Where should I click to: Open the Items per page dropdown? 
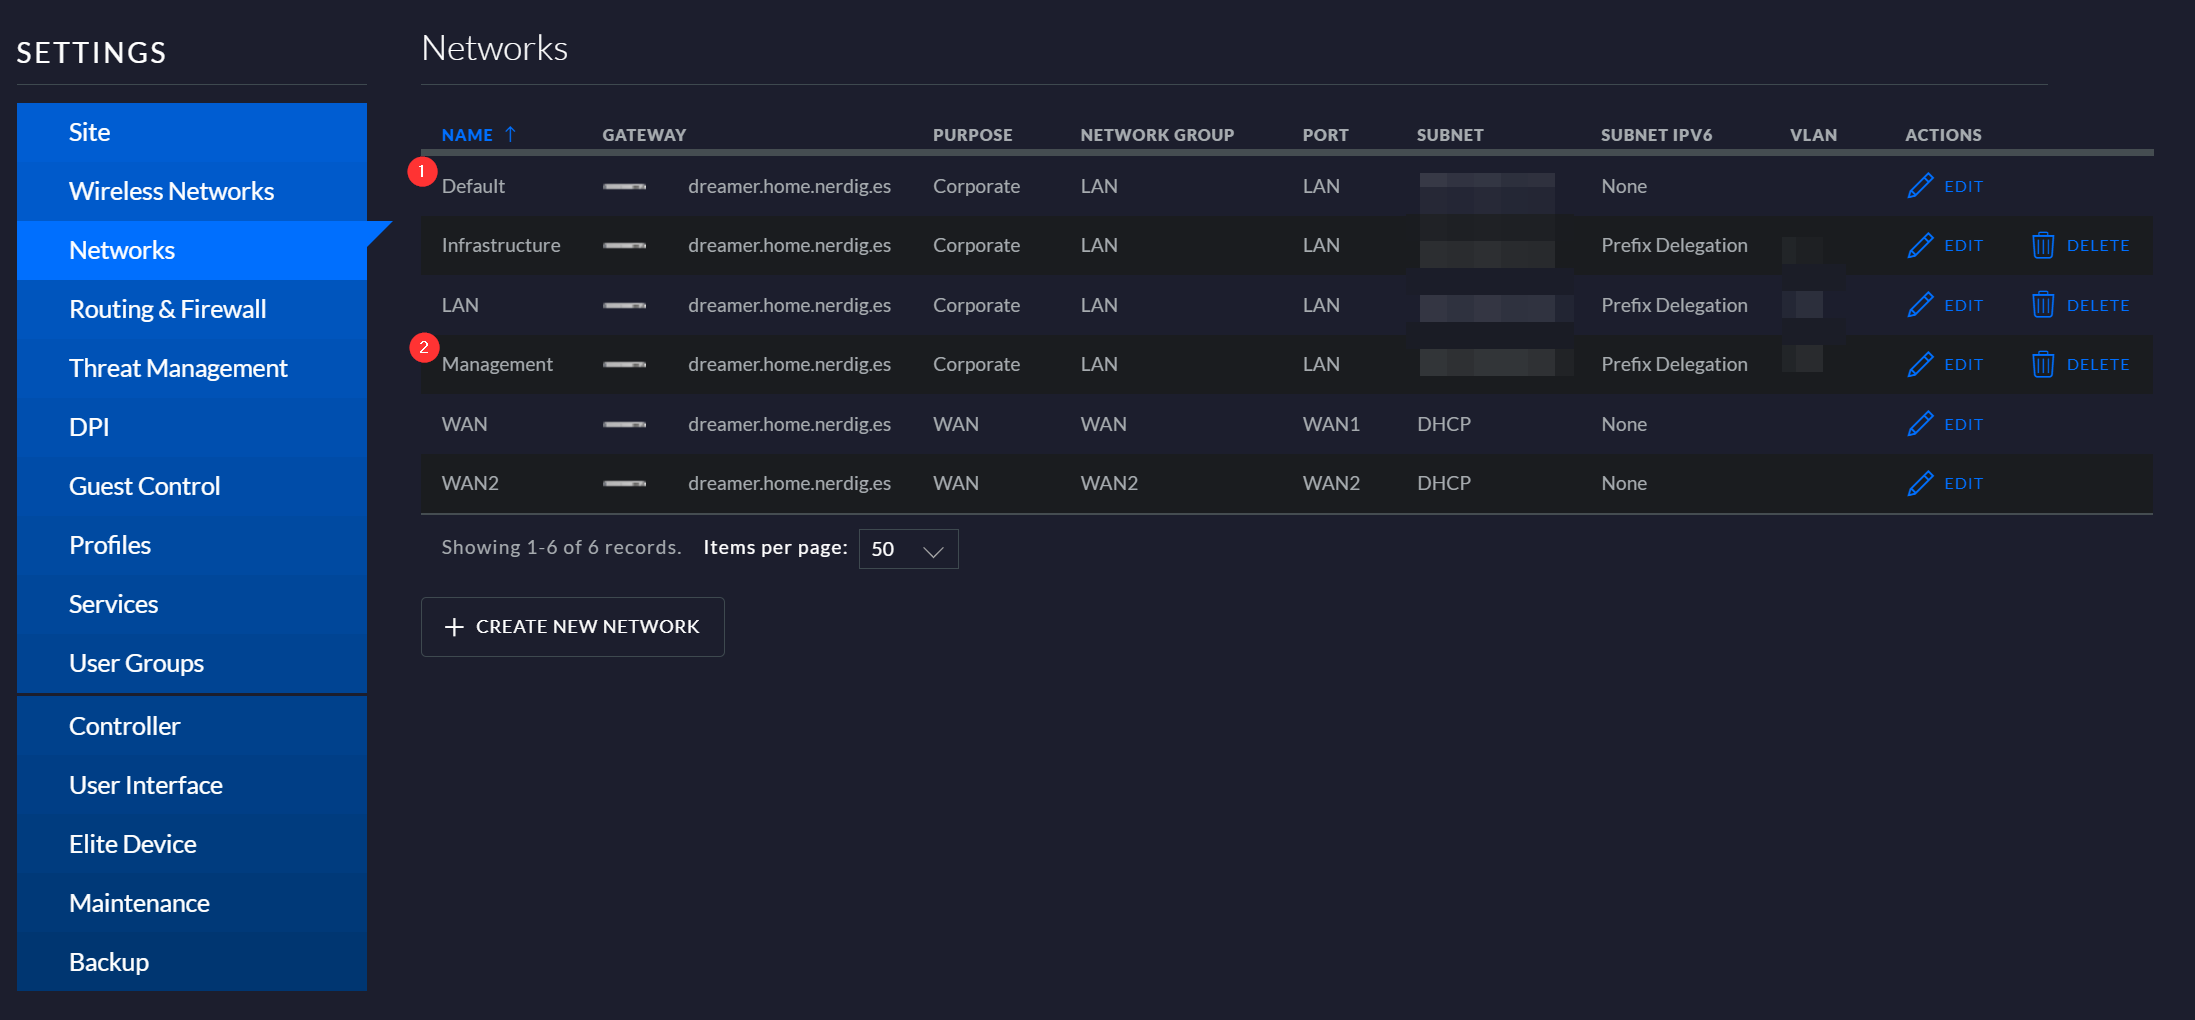(908, 549)
